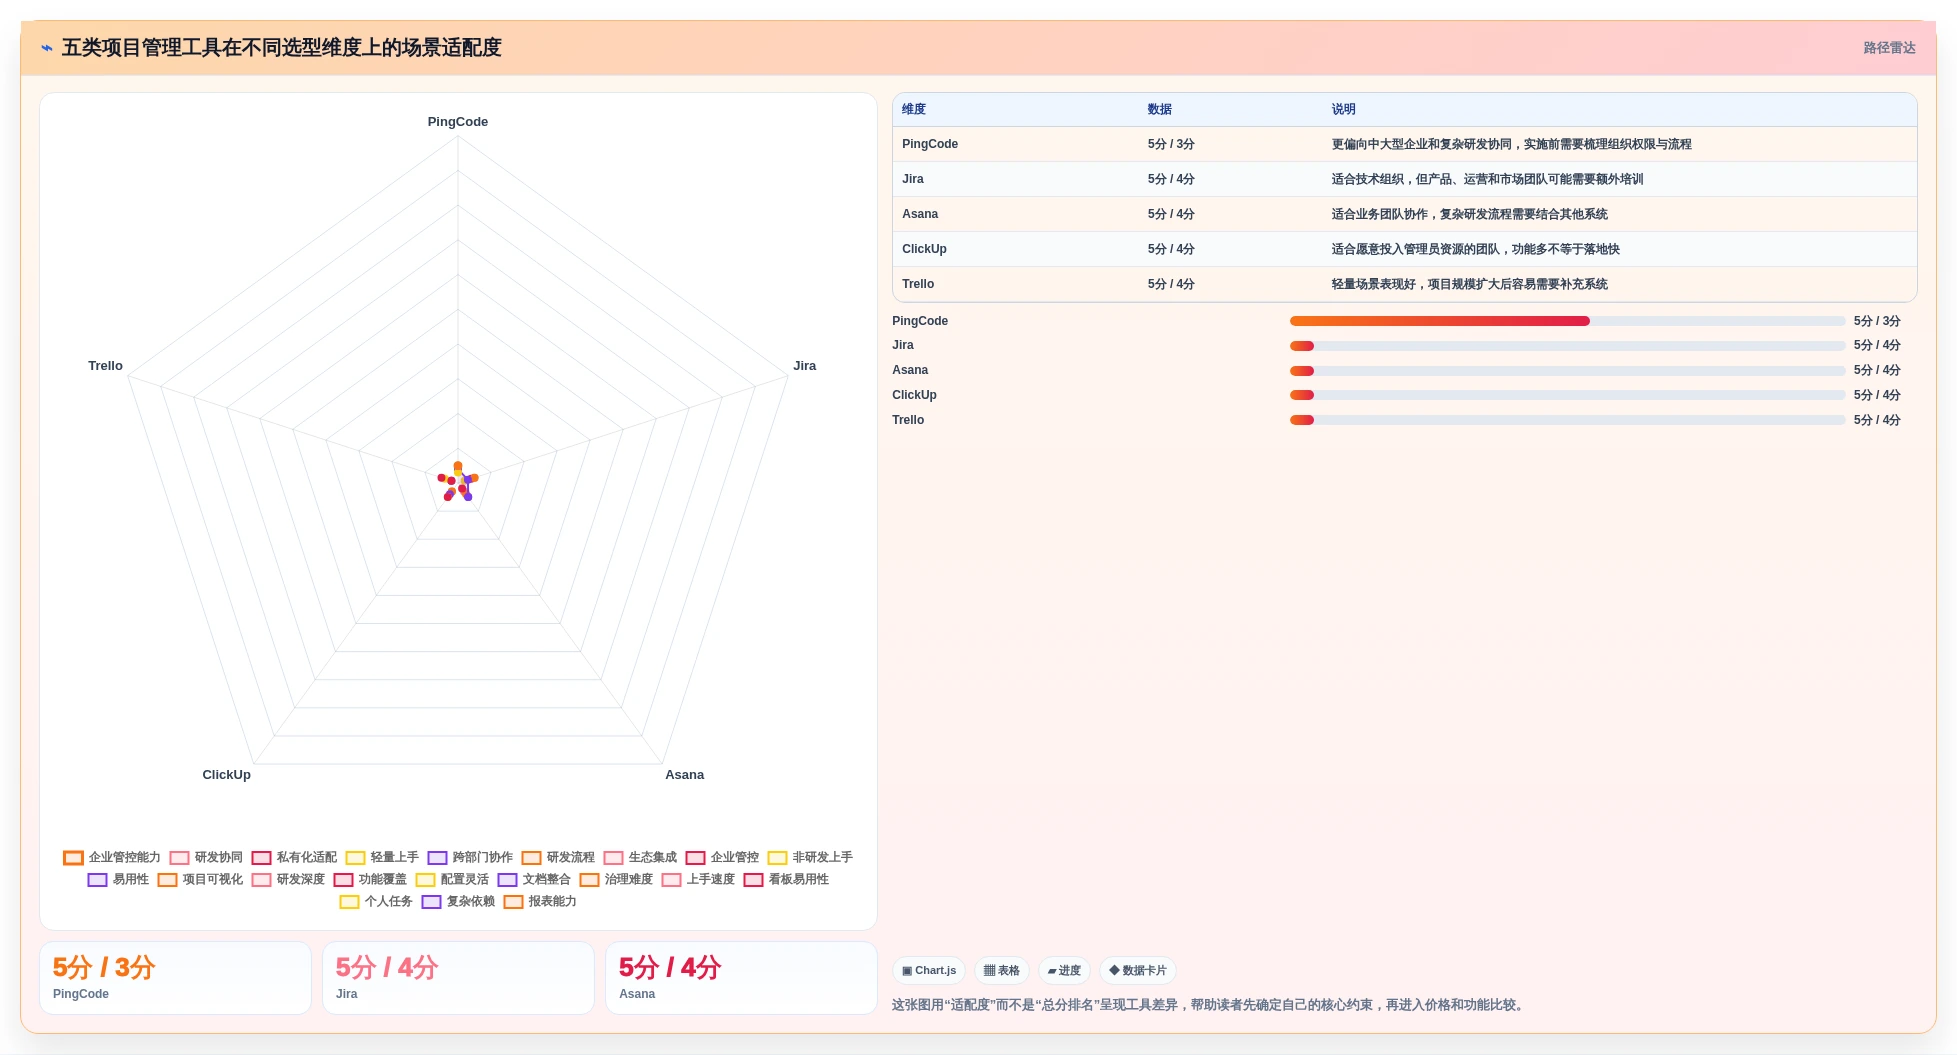This screenshot has height=1055, width=1957.
Task: Toggle the 非研发上手 legend dataset
Action: coord(810,858)
